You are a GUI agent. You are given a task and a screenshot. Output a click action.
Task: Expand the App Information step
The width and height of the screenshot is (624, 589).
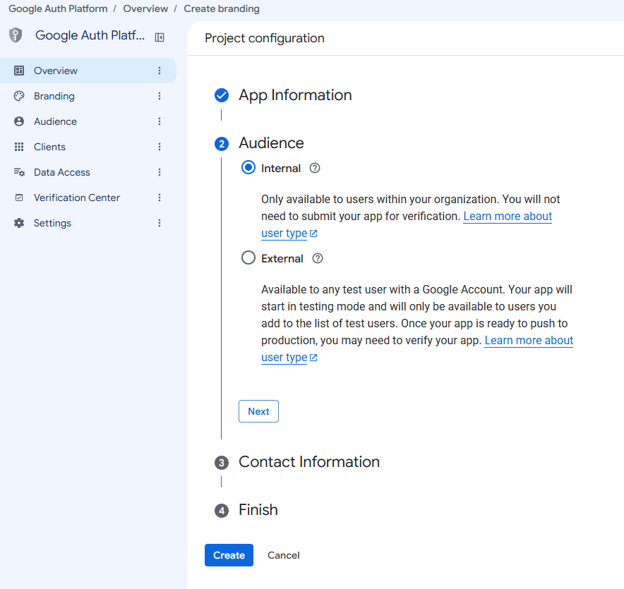point(295,95)
